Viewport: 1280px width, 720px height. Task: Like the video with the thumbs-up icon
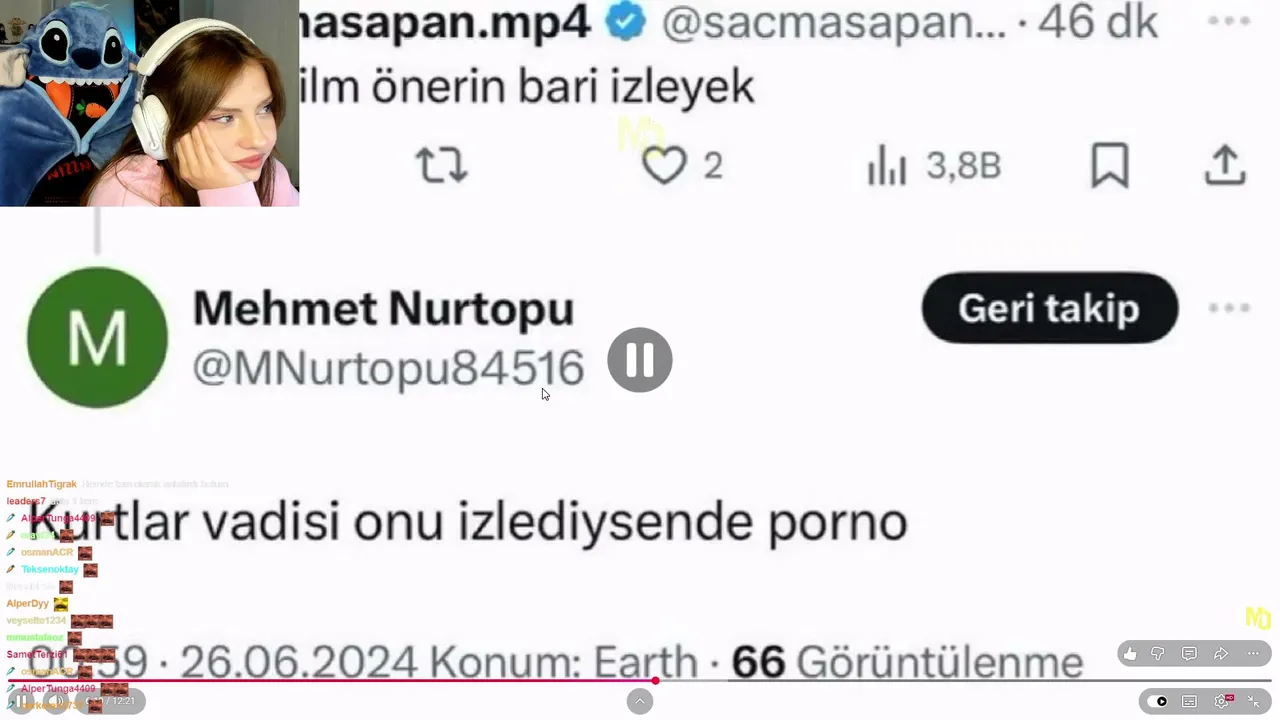pos(1130,654)
